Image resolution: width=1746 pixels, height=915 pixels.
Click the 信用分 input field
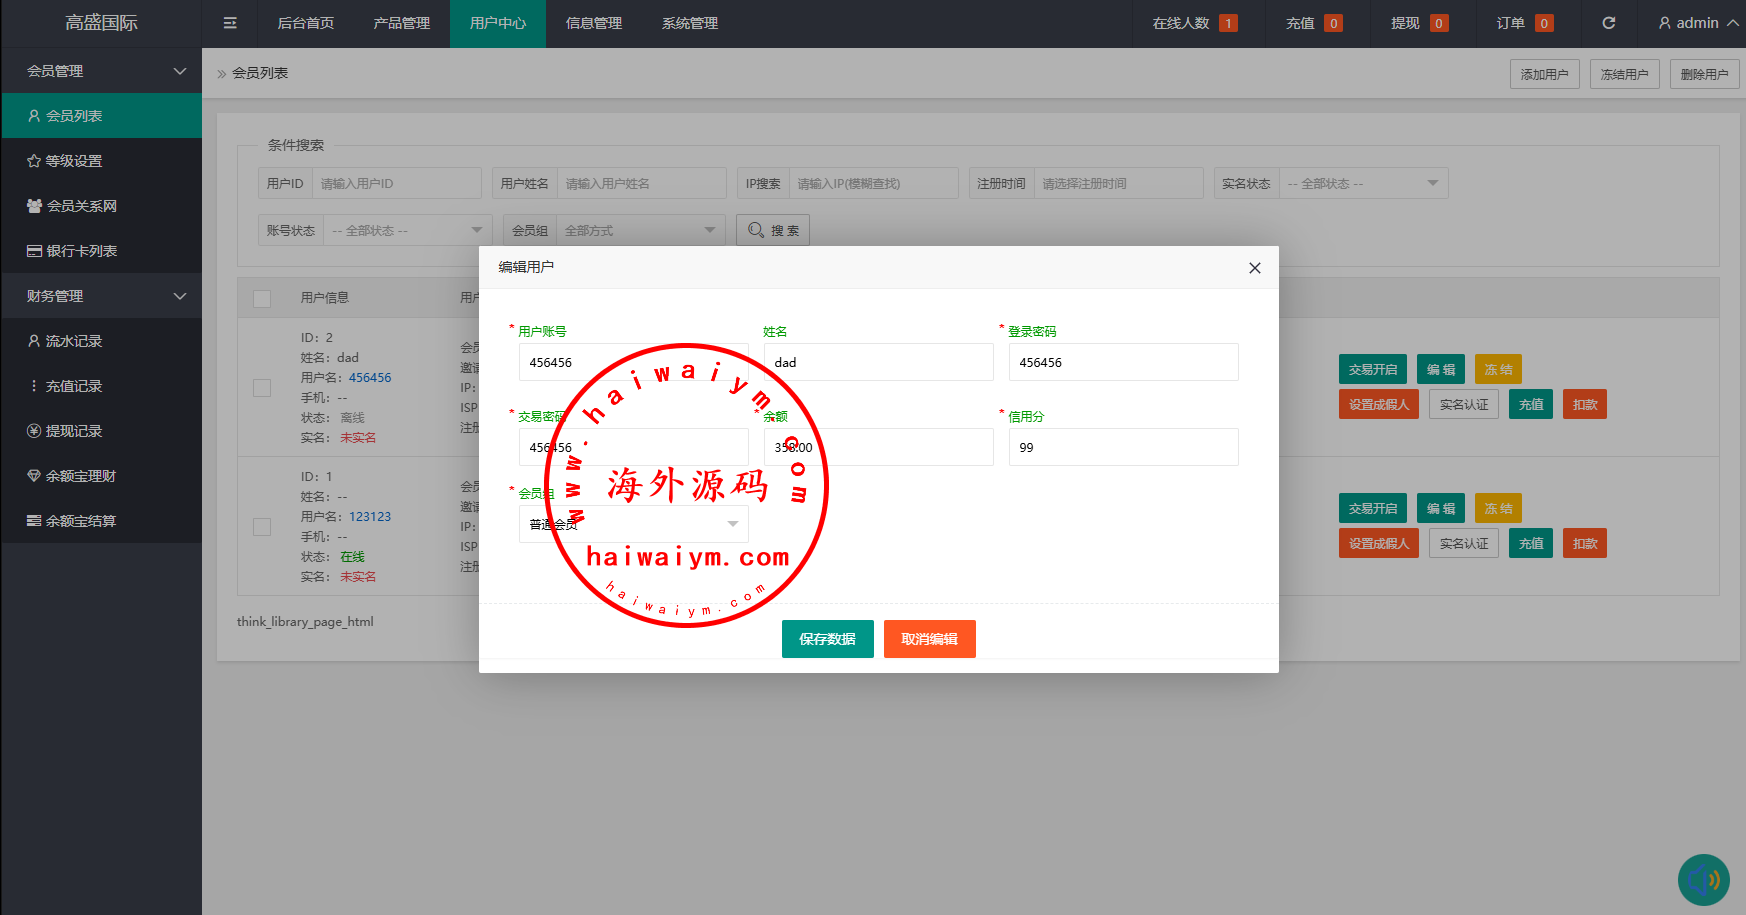click(x=1123, y=447)
